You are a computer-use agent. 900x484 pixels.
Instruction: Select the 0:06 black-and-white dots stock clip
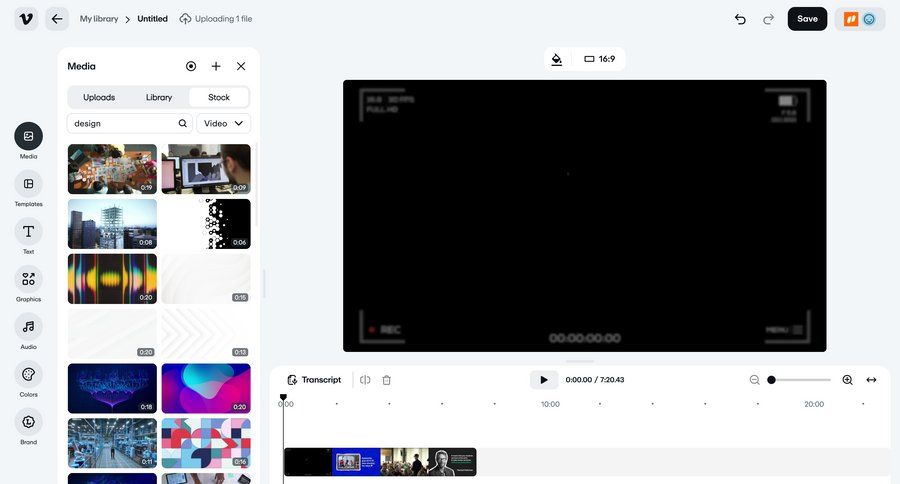pyautogui.click(x=206, y=224)
